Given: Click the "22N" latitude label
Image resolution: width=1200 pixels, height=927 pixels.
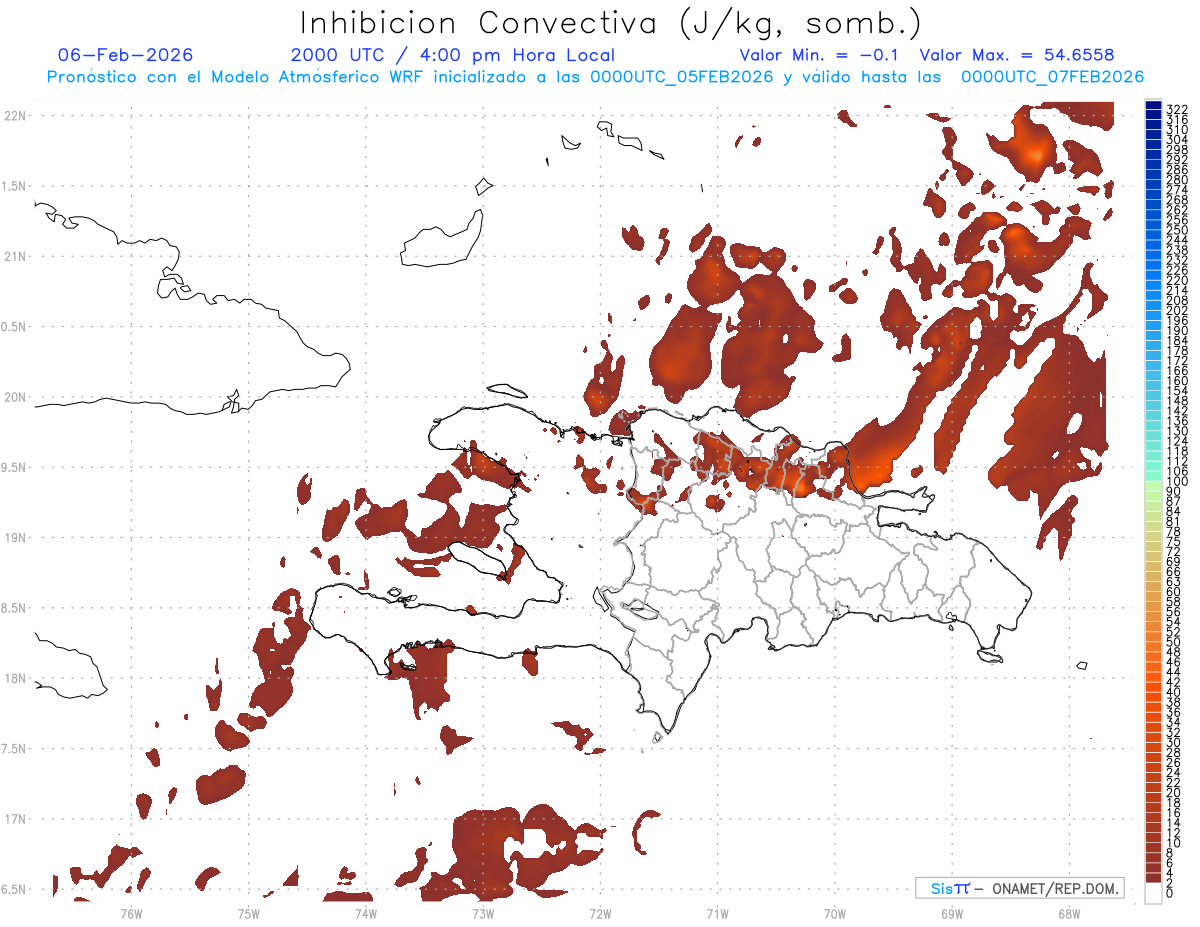Looking at the screenshot, I should pyautogui.click(x=15, y=116).
